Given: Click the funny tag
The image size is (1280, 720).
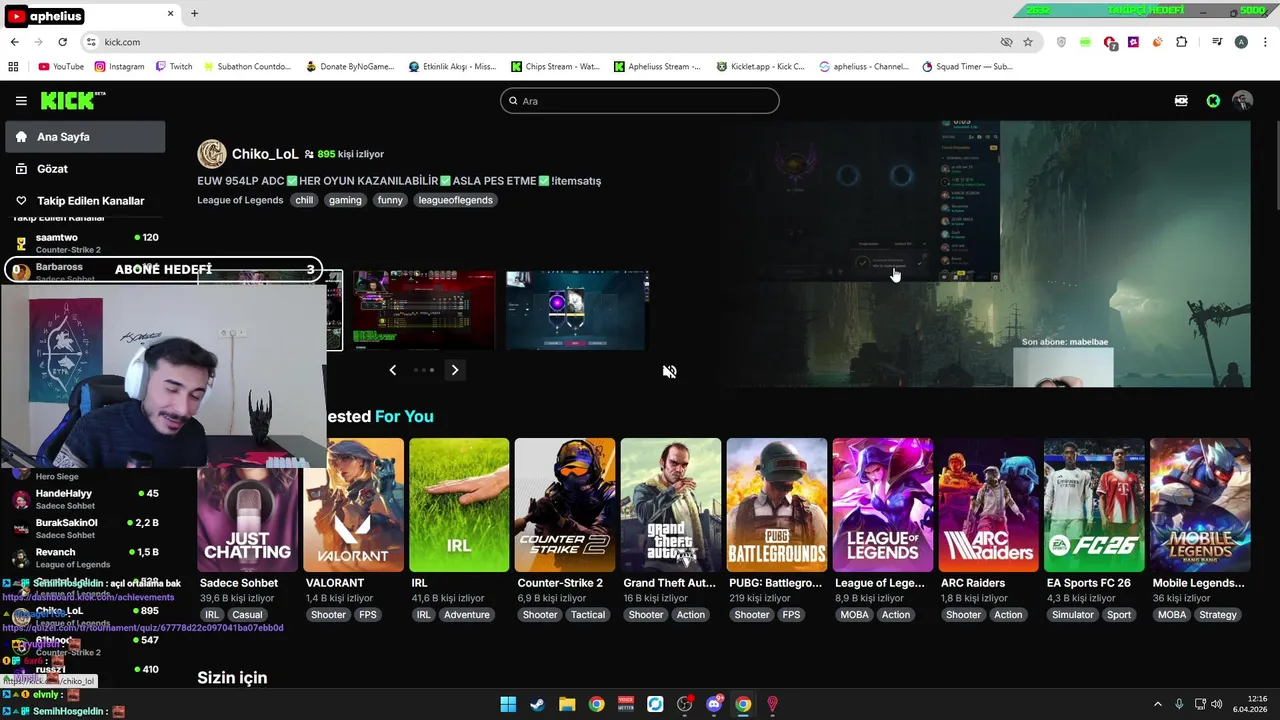Looking at the screenshot, I should [x=390, y=200].
